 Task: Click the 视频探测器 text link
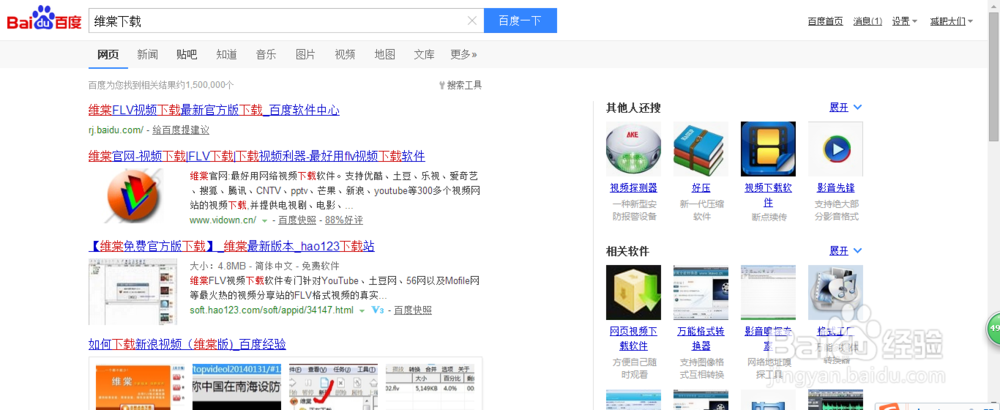pyautogui.click(x=633, y=188)
